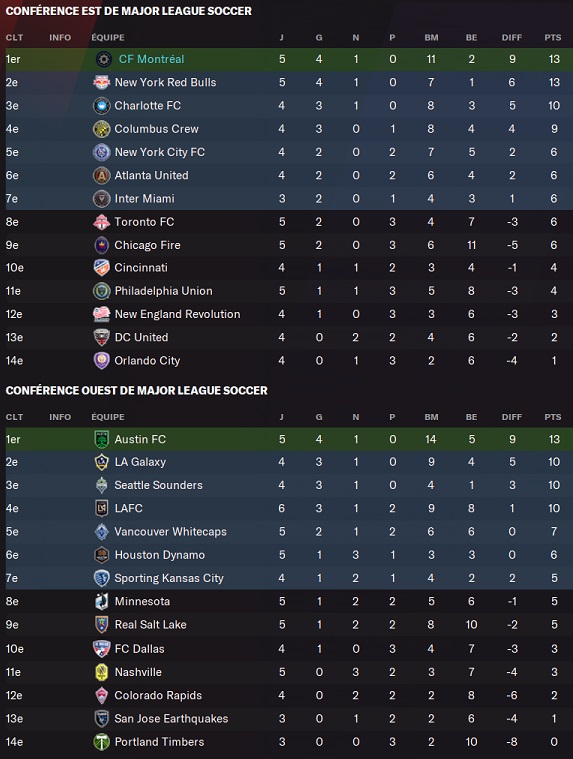
Task: Click the Portland Timbers round badge
Action: (x=102, y=742)
